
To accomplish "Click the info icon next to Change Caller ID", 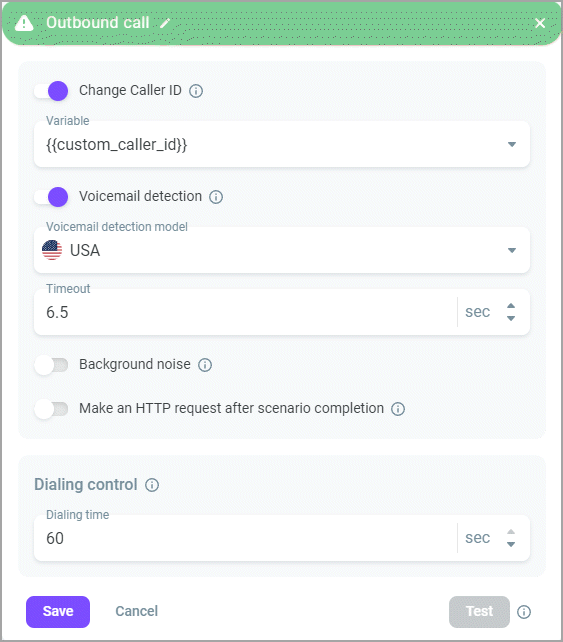I will (x=196, y=90).
